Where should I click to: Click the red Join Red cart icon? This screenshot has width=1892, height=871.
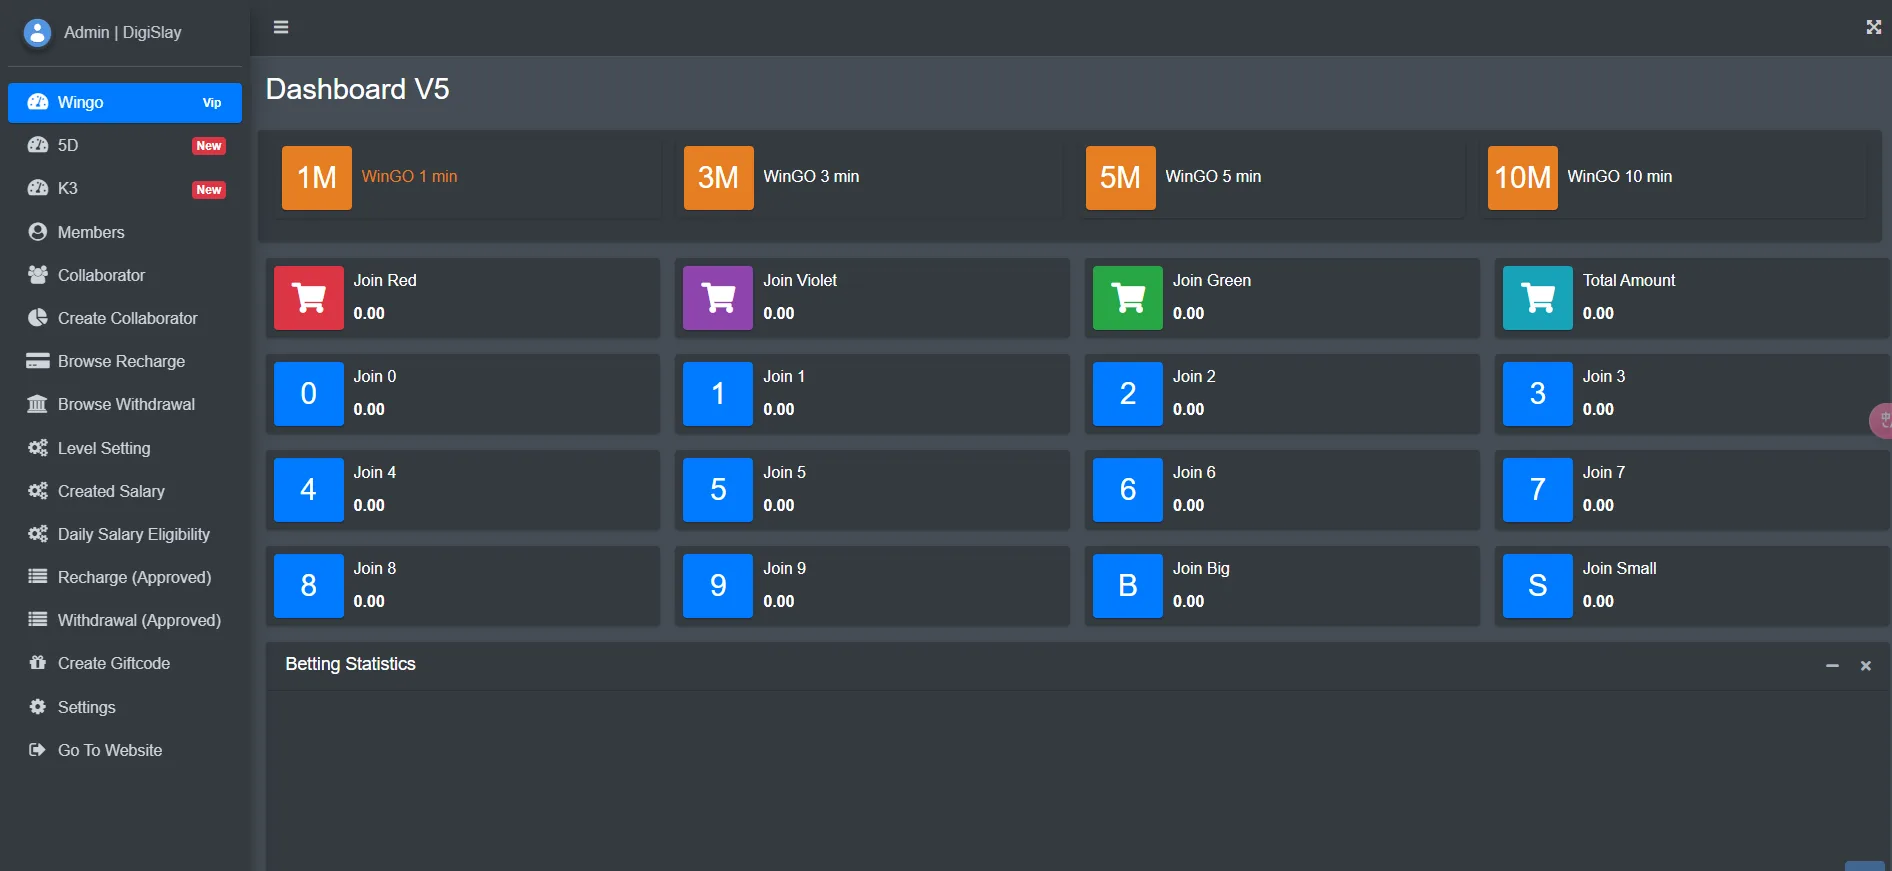tap(309, 298)
